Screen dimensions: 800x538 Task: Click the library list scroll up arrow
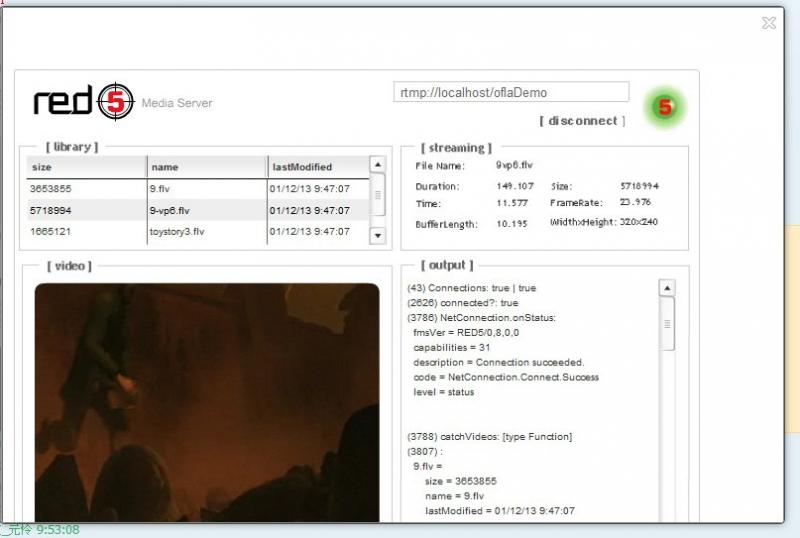[x=378, y=164]
